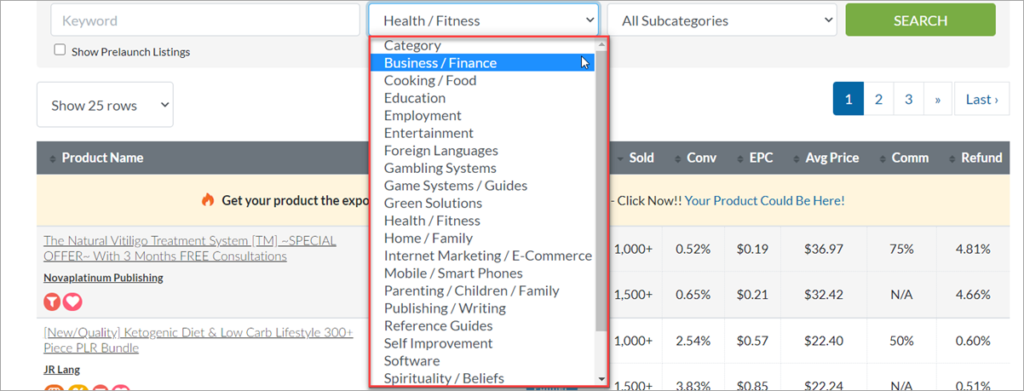Image resolution: width=1024 pixels, height=391 pixels.
Task: Click the funnel icon under Novaplatinum Publishing
Action: [53, 302]
